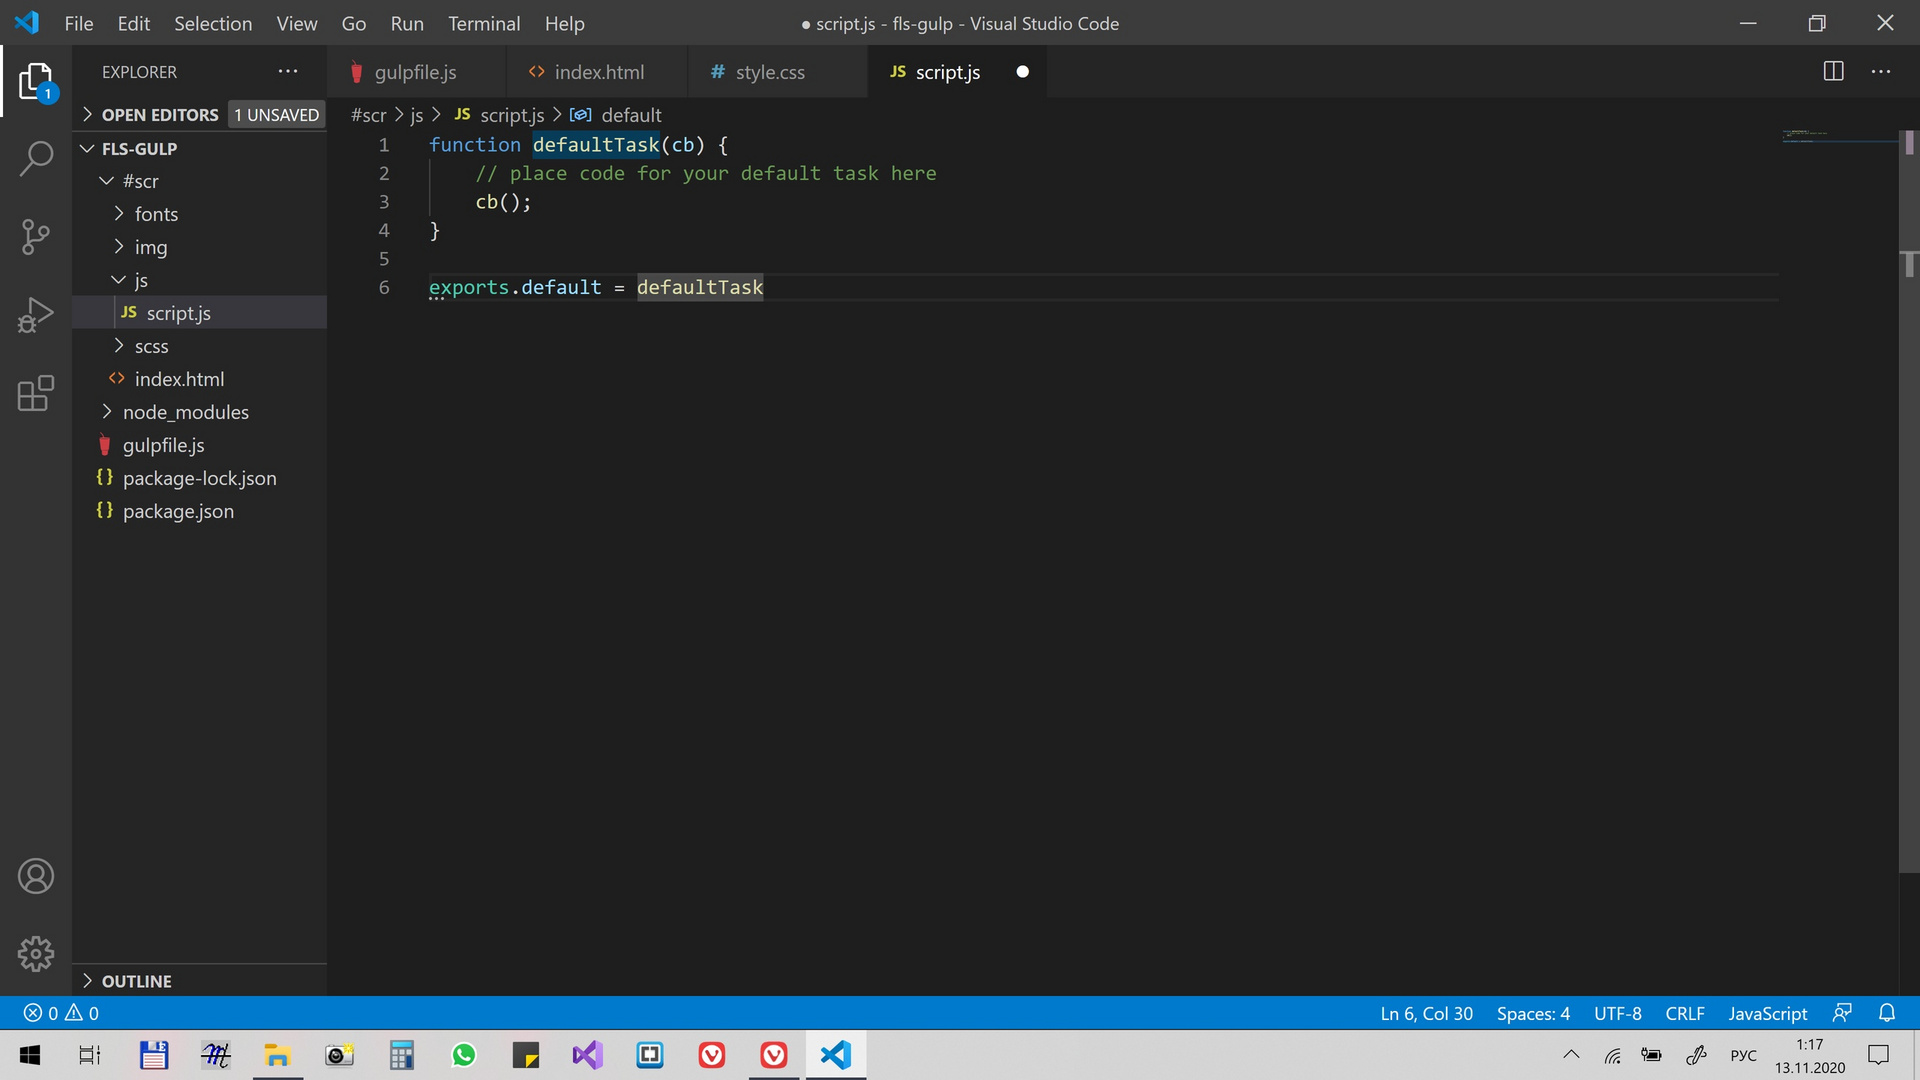Open the Help menu
The image size is (1920, 1080).
[x=564, y=23]
